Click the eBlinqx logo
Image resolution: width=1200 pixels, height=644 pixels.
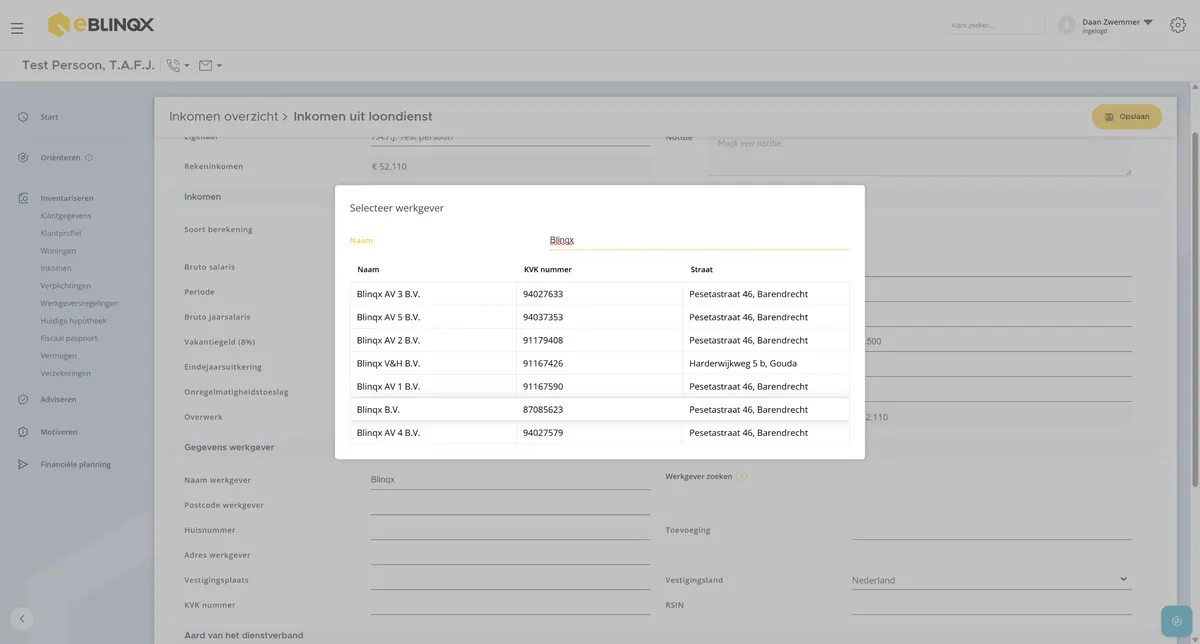click(x=101, y=24)
